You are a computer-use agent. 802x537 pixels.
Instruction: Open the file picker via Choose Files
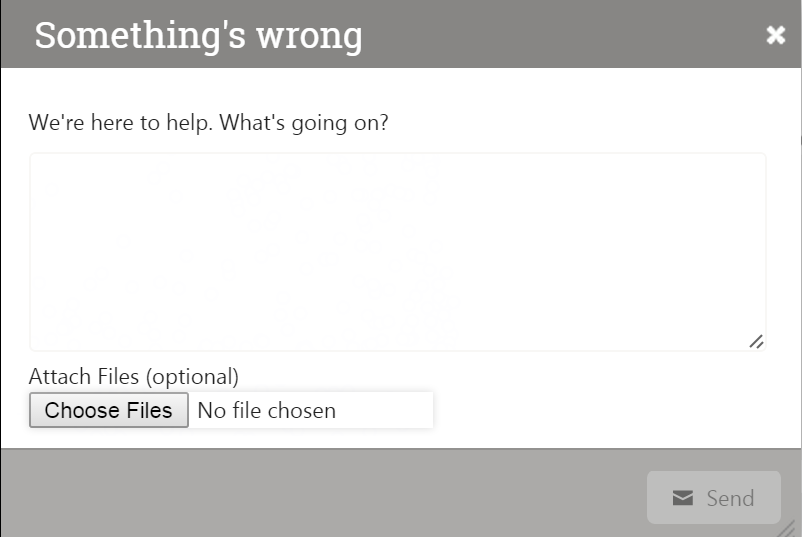pos(108,410)
